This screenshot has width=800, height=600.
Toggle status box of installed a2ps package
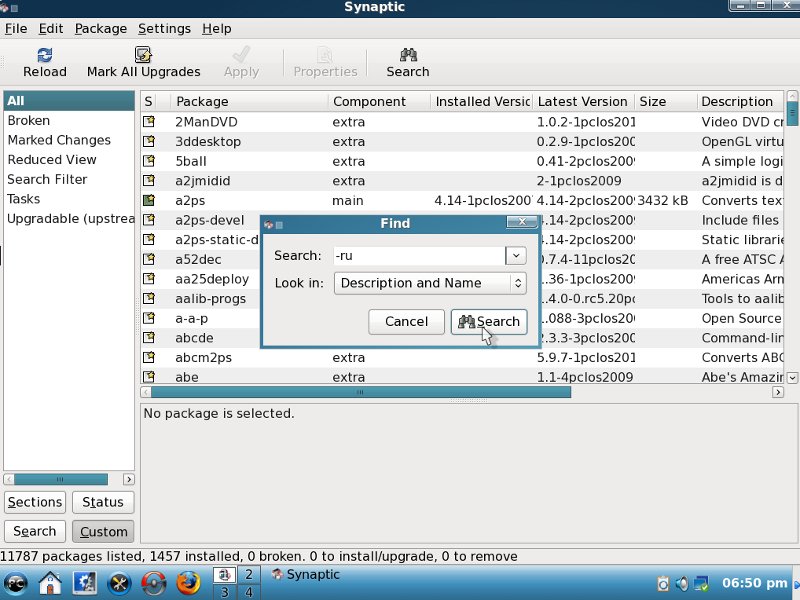click(x=149, y=201)
